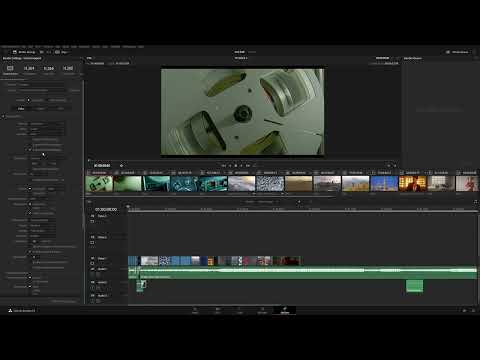
Task: Open the Render Settings panel button
Action: 24,52
